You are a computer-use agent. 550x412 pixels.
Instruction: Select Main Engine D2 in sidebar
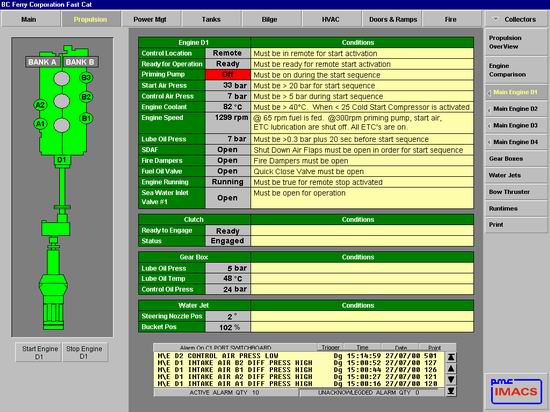(516, 109)
